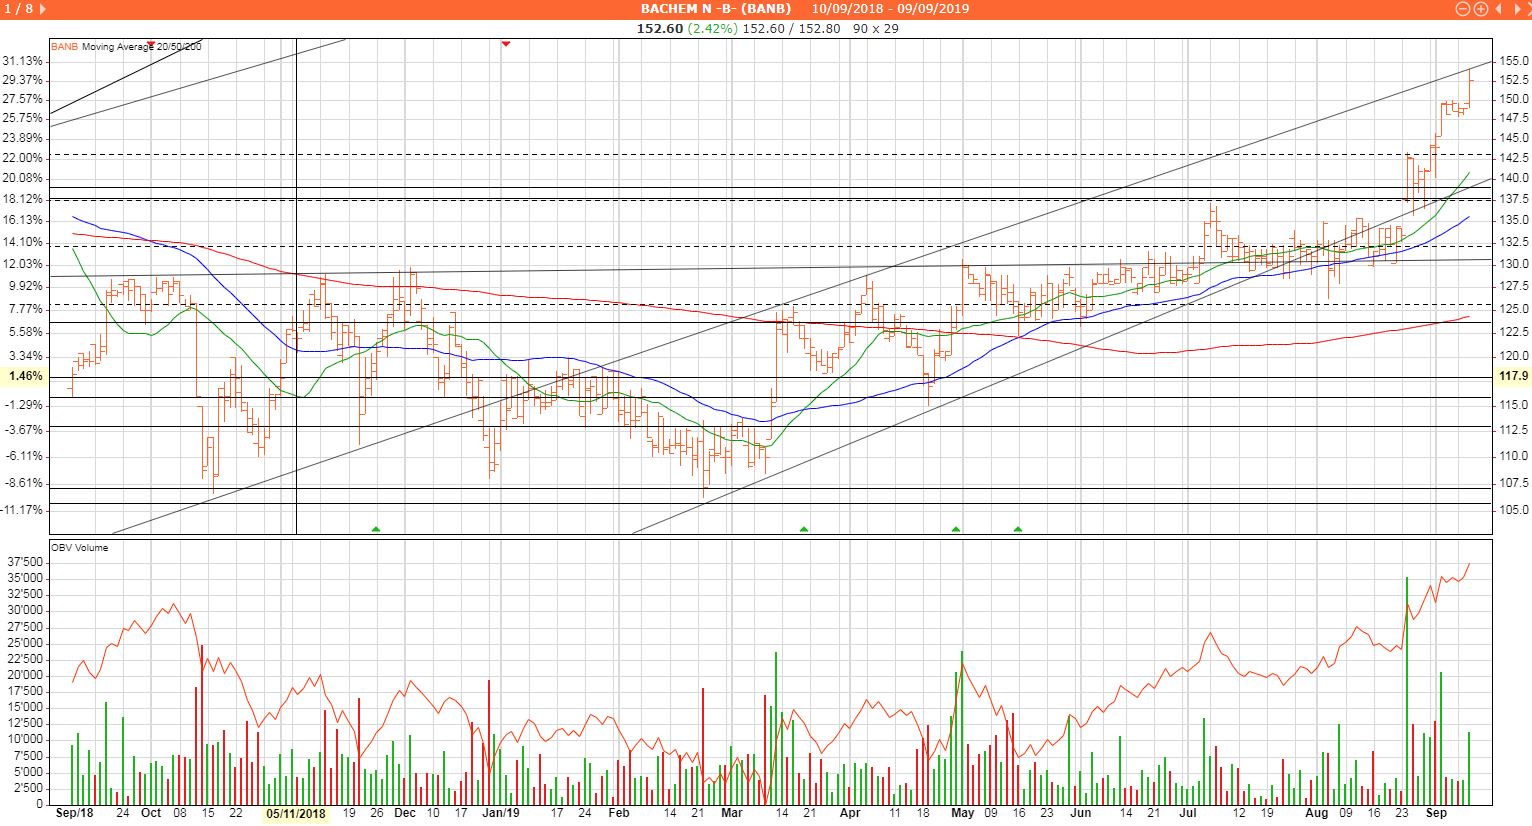Viewport: 1532px width, 826px height.
Task: Click the BACHEM N -B- (BANB) title
Action: (715, 9)
